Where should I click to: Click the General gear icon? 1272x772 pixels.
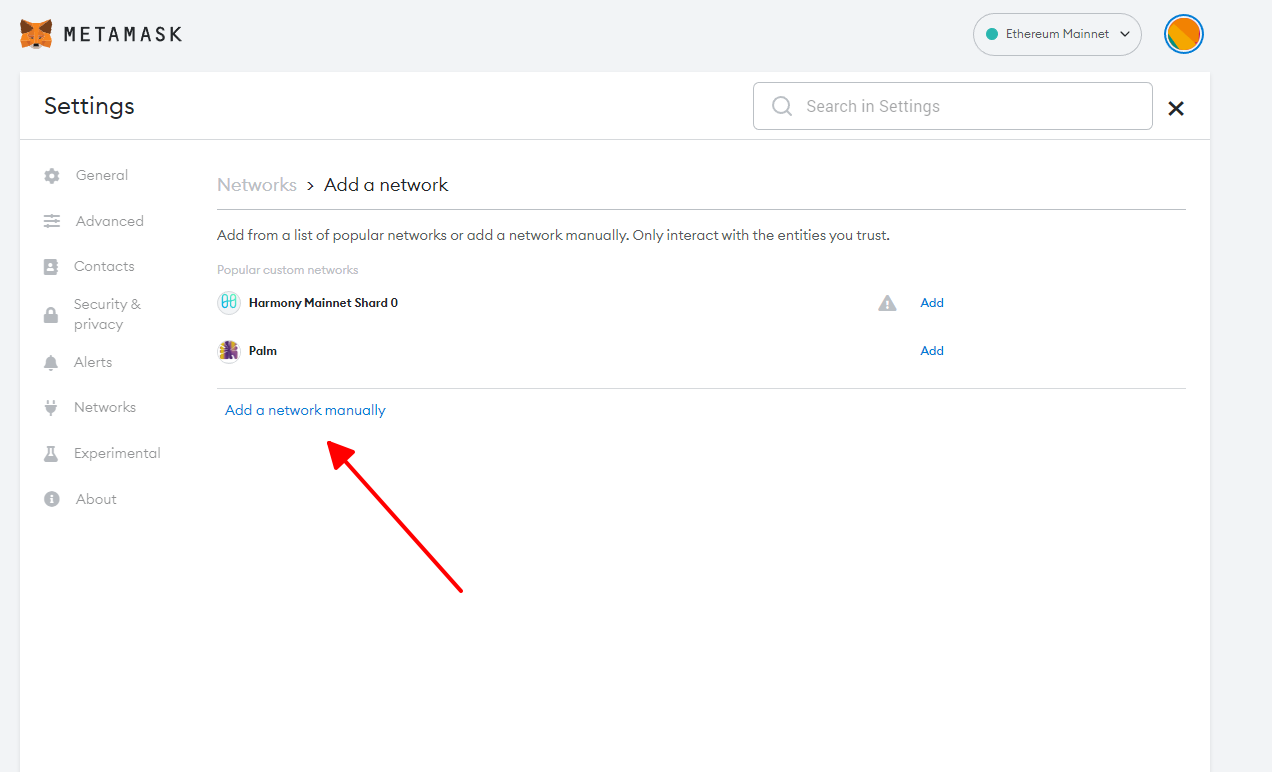(52, 176)
